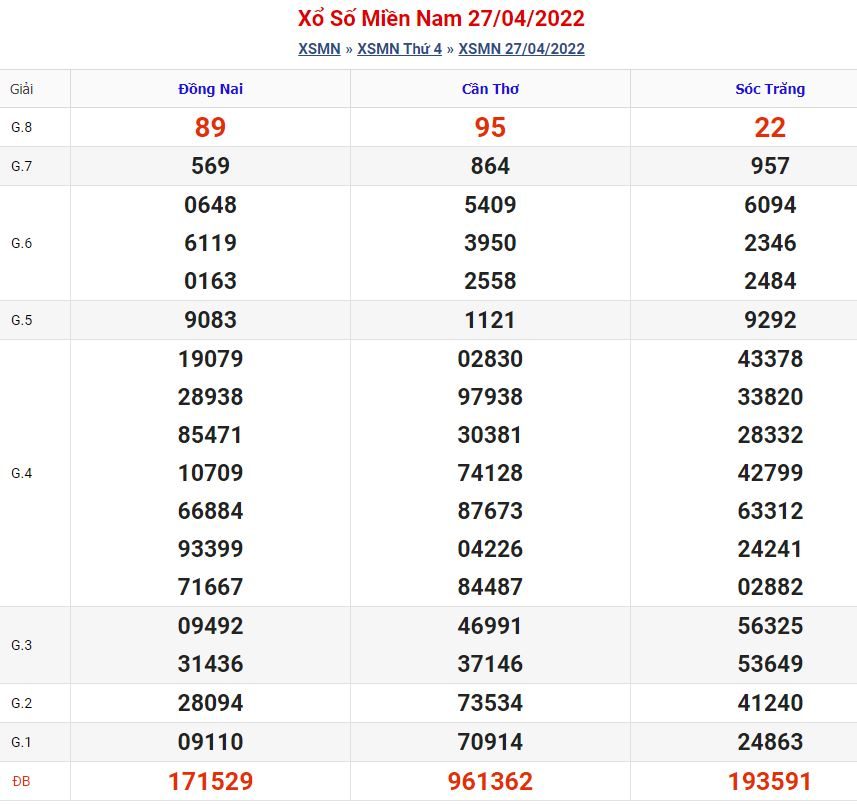857x804 pixels.
Task: Click G.1 number 70914
Action: tap(490, 742)
